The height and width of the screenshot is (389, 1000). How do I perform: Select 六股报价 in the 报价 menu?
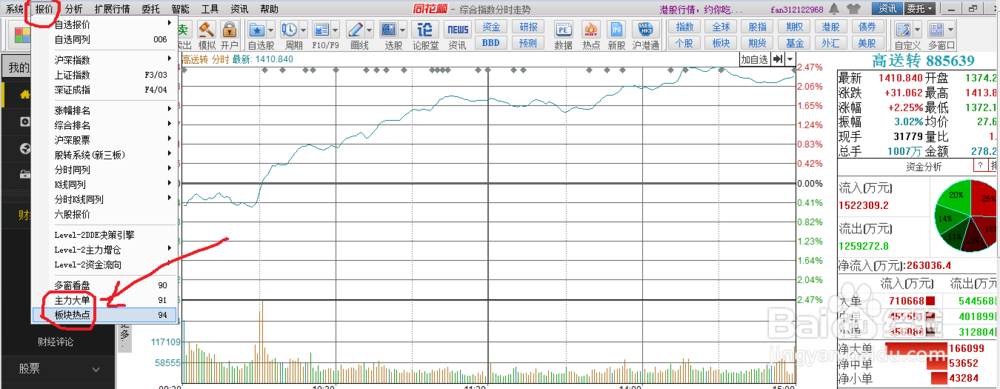(x=105, y=214)
